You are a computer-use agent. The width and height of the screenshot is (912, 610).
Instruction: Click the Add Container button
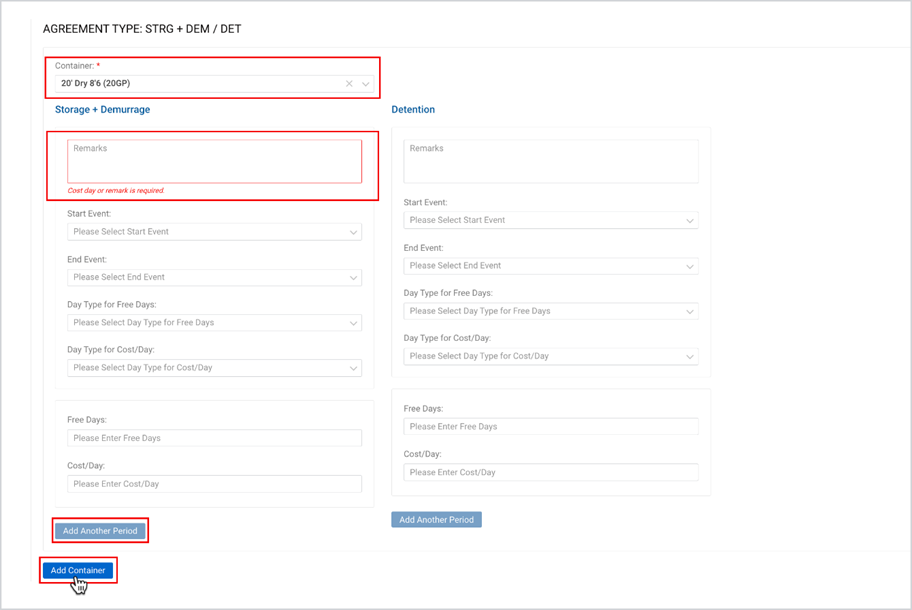pos(78,570)
